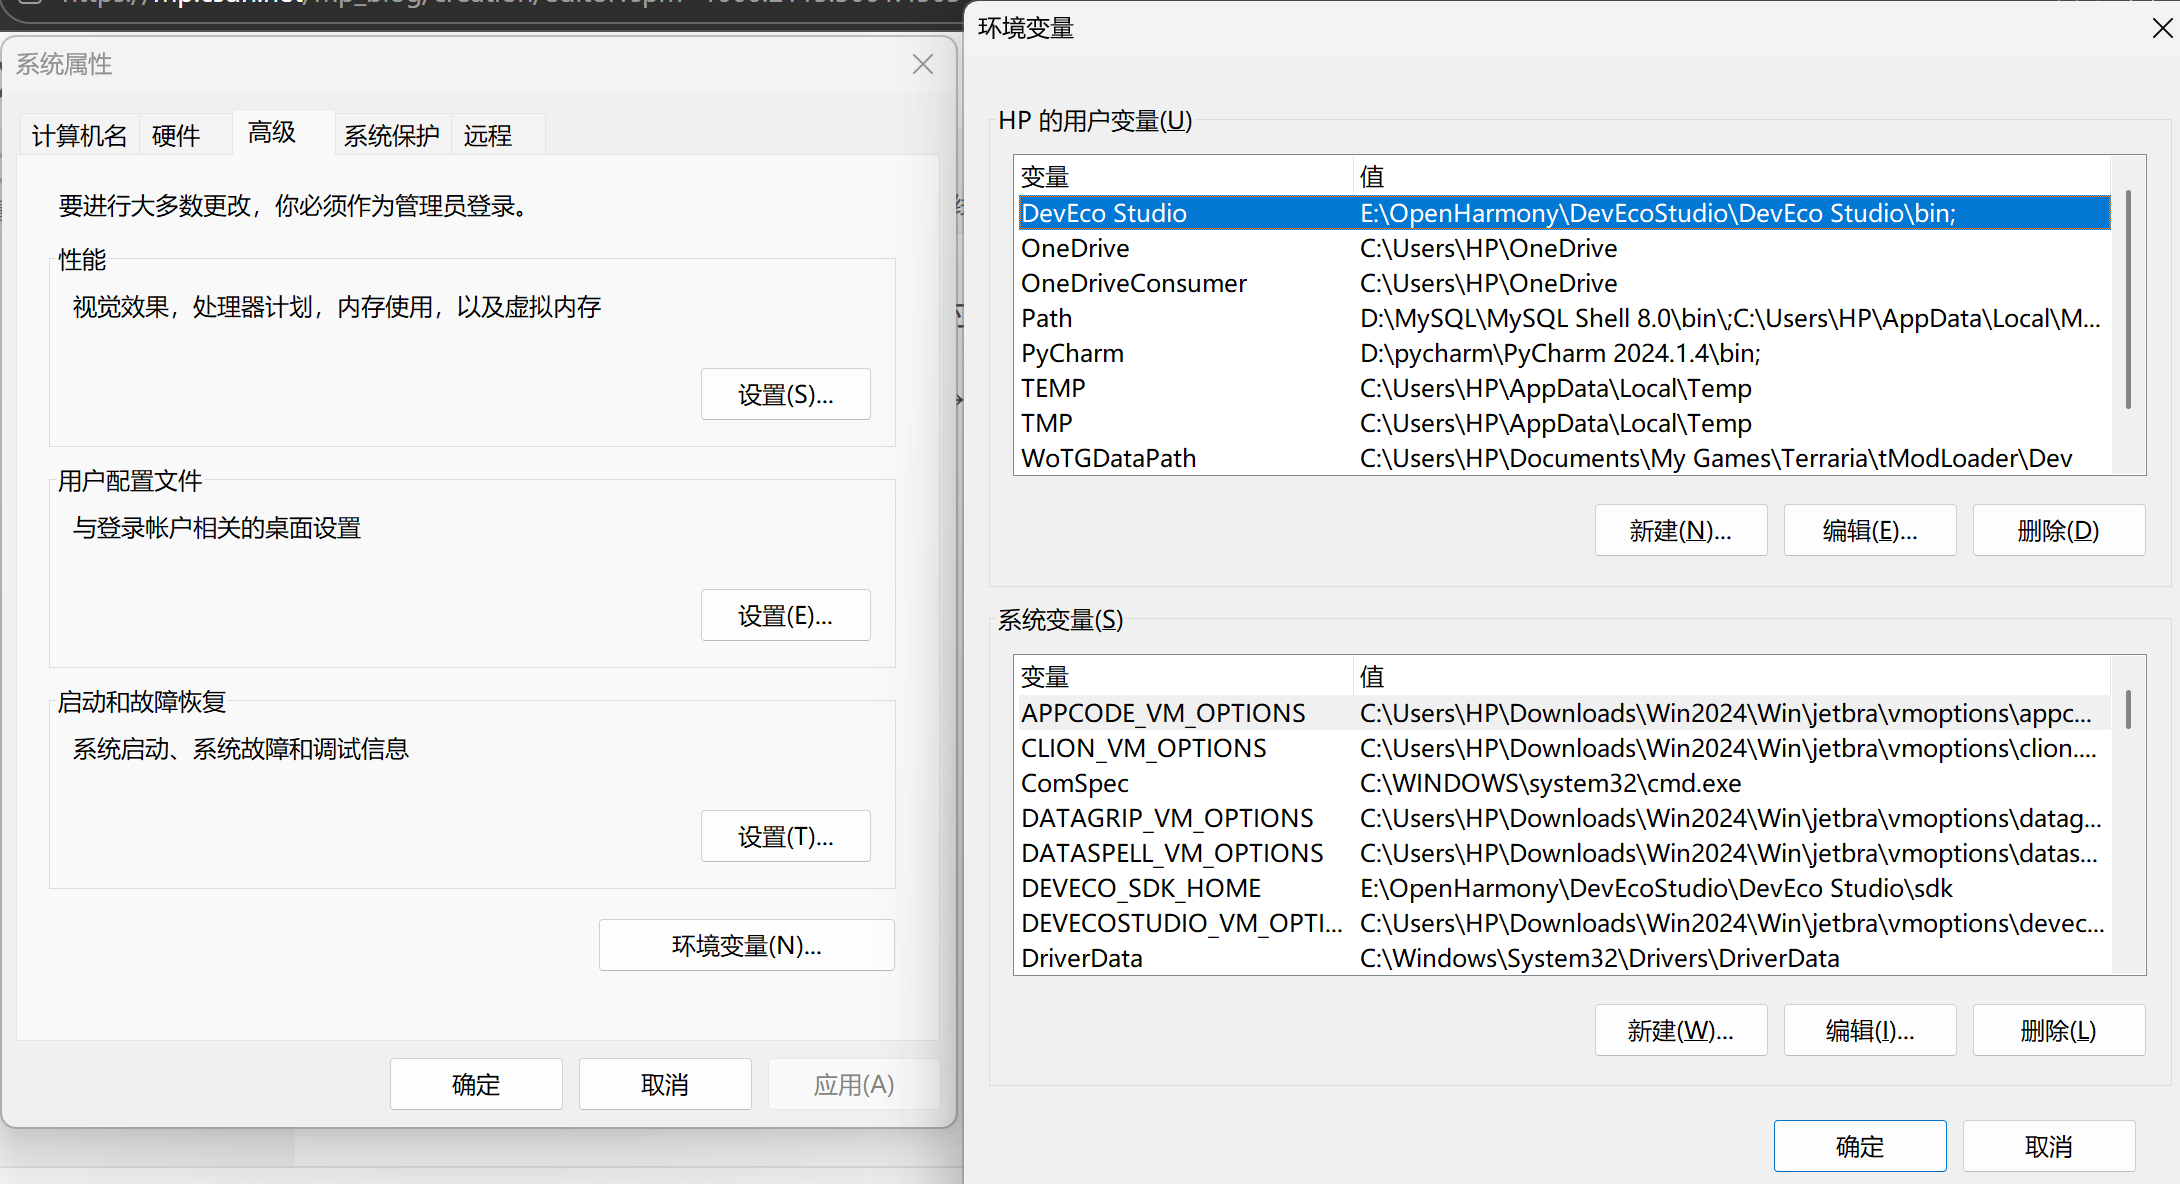
Task: Open performance 设置(S) button
Action: point(785,395)
